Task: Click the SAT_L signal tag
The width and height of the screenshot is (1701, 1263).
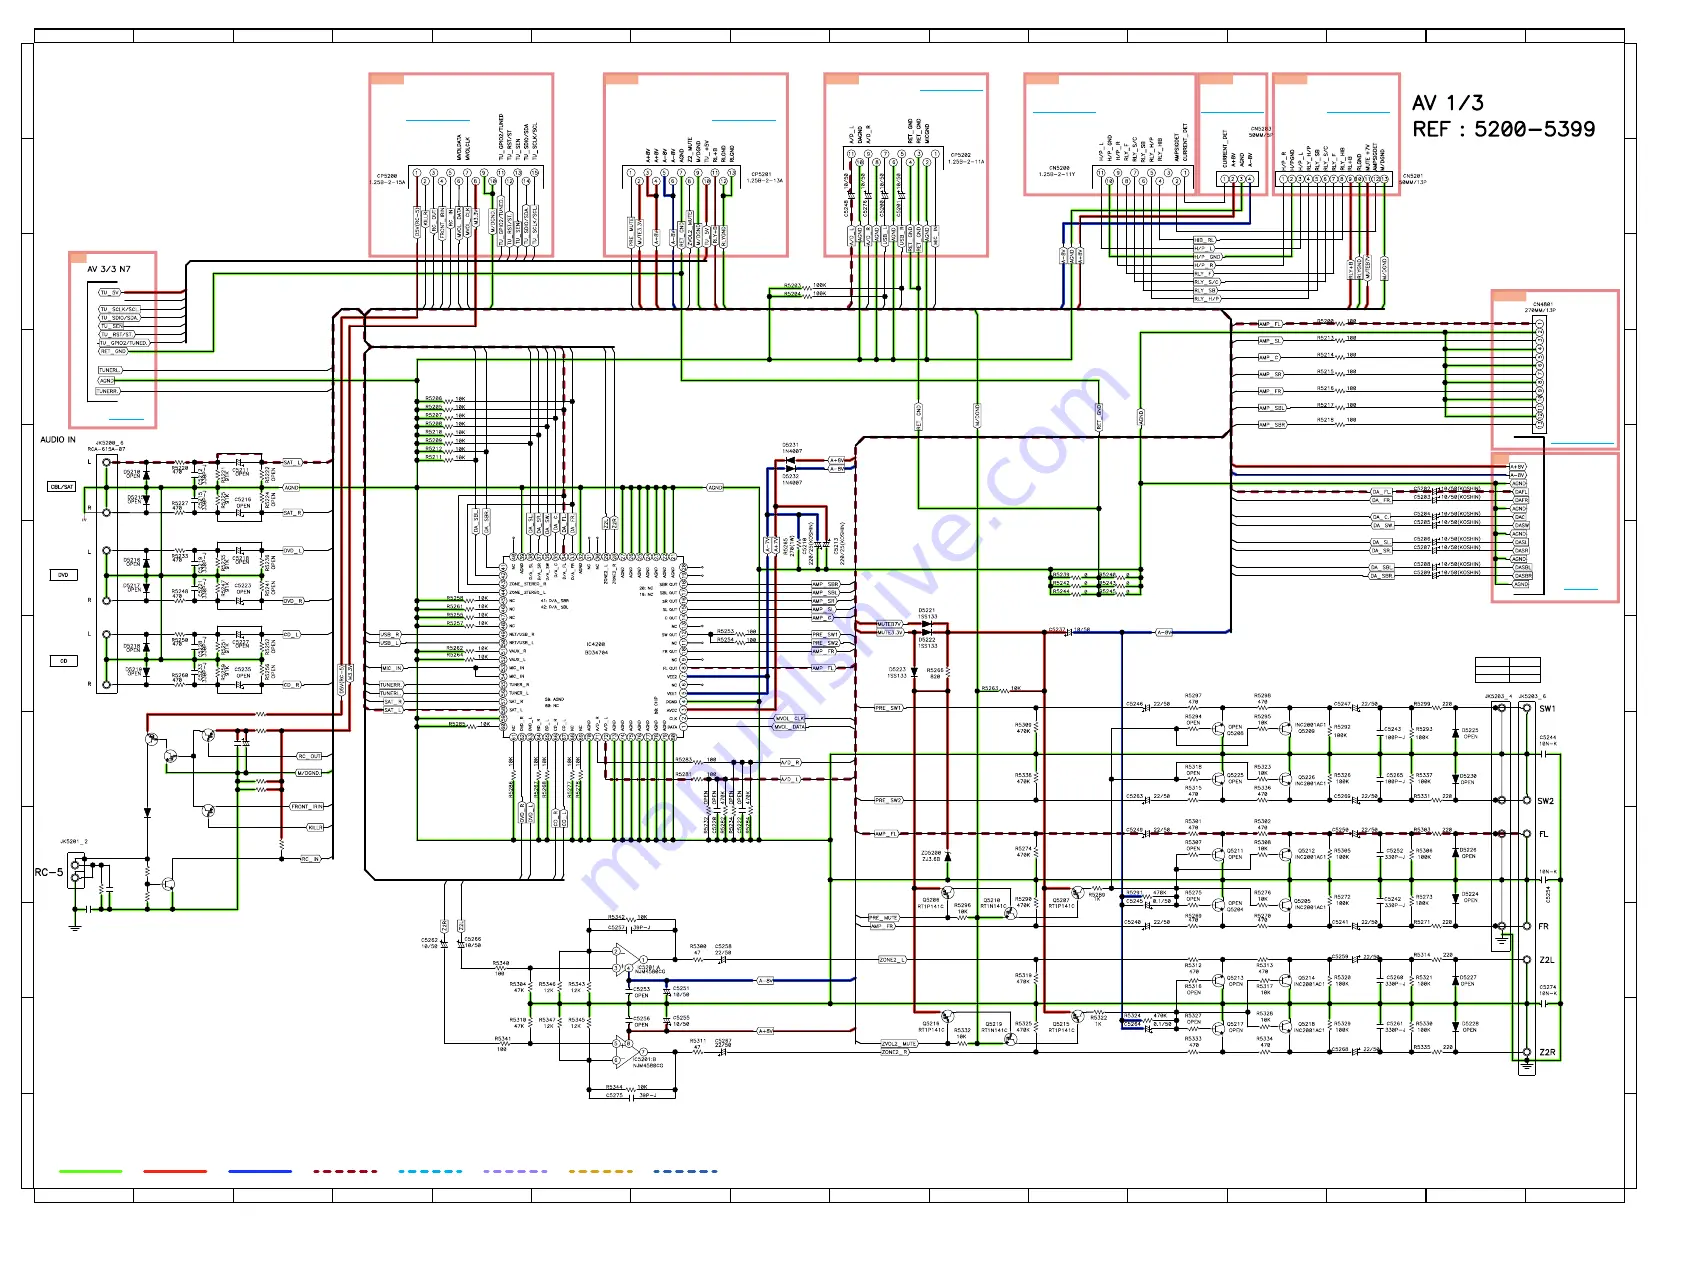Action: (x=291, y=463)
